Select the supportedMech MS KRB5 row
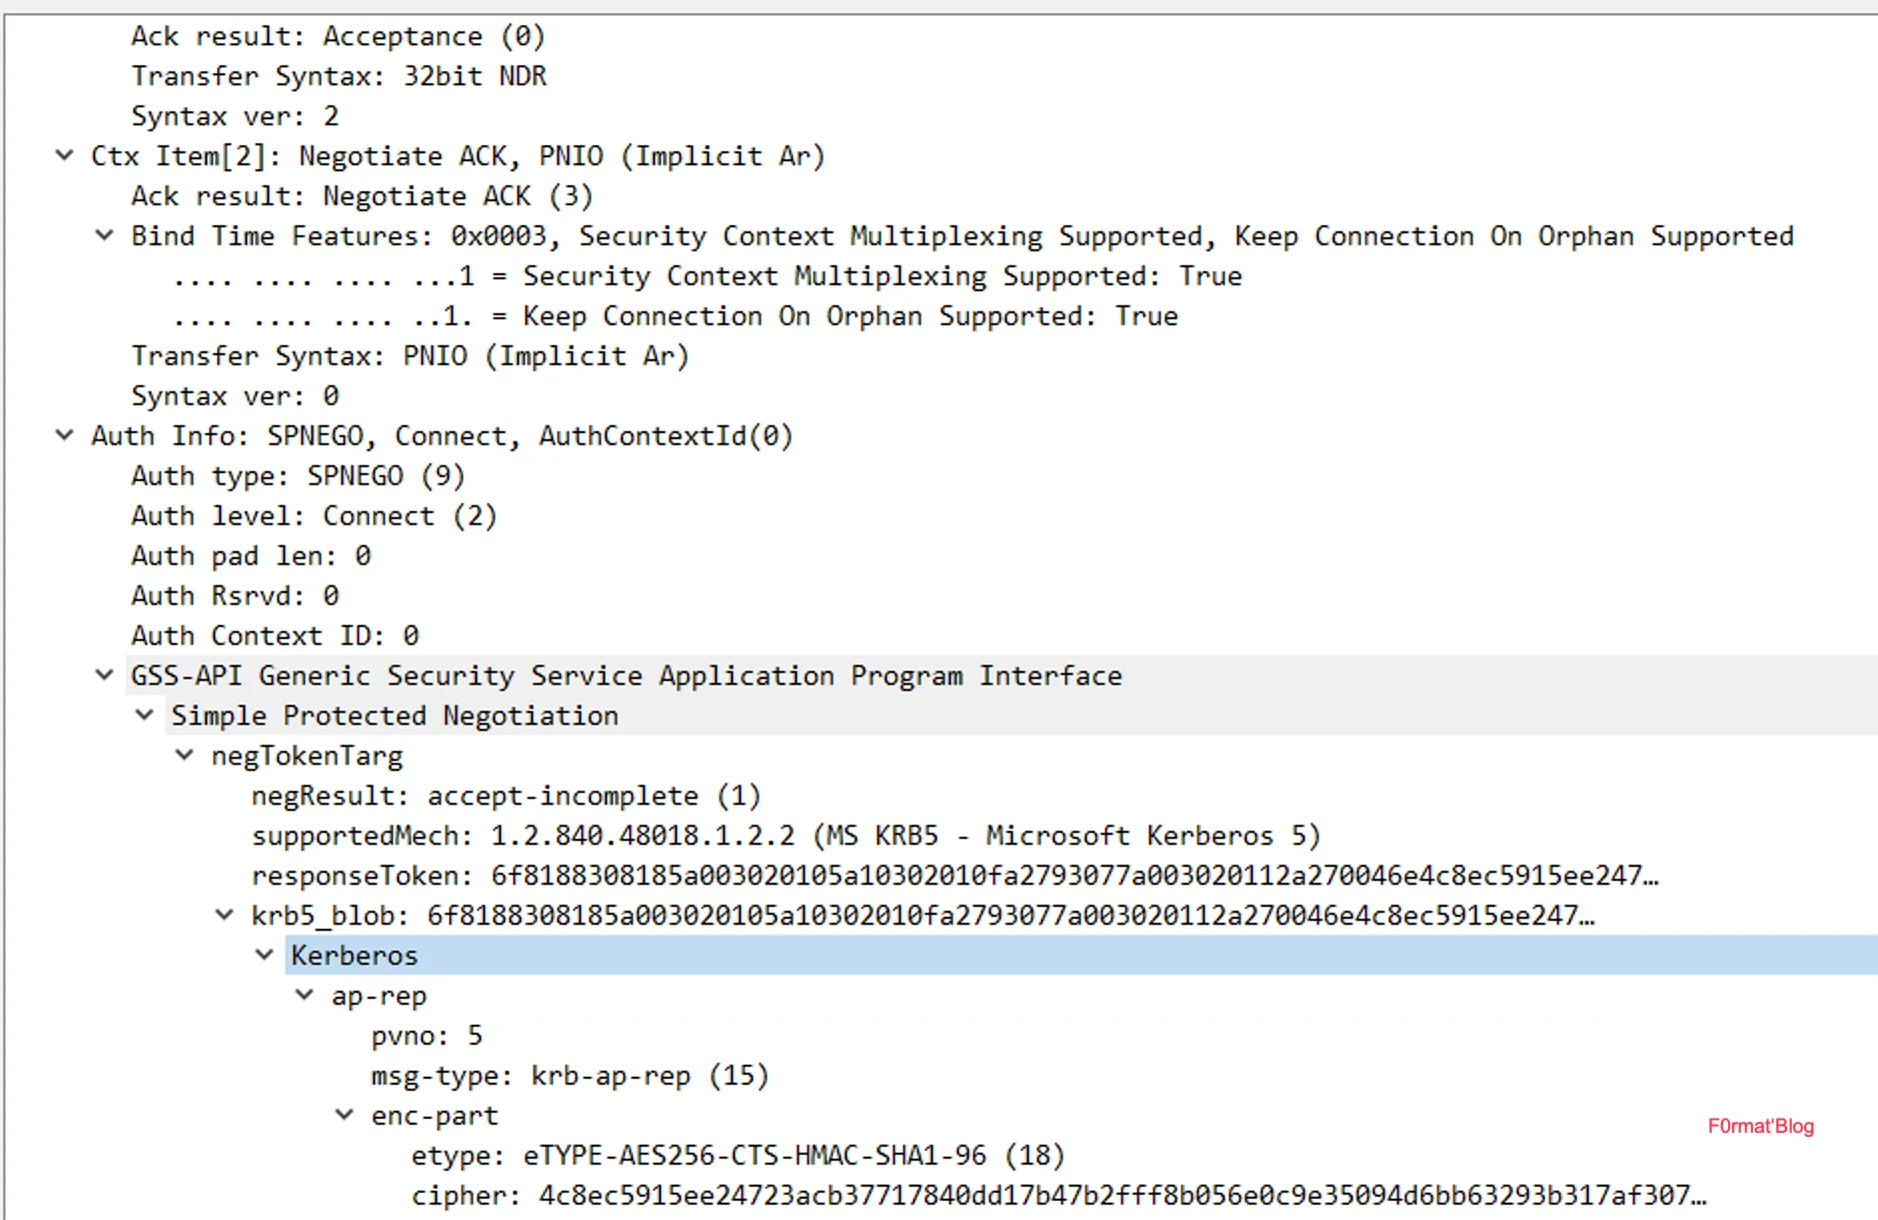Viewport: 1878px width, 1220px height. click(x=786, y=836)
